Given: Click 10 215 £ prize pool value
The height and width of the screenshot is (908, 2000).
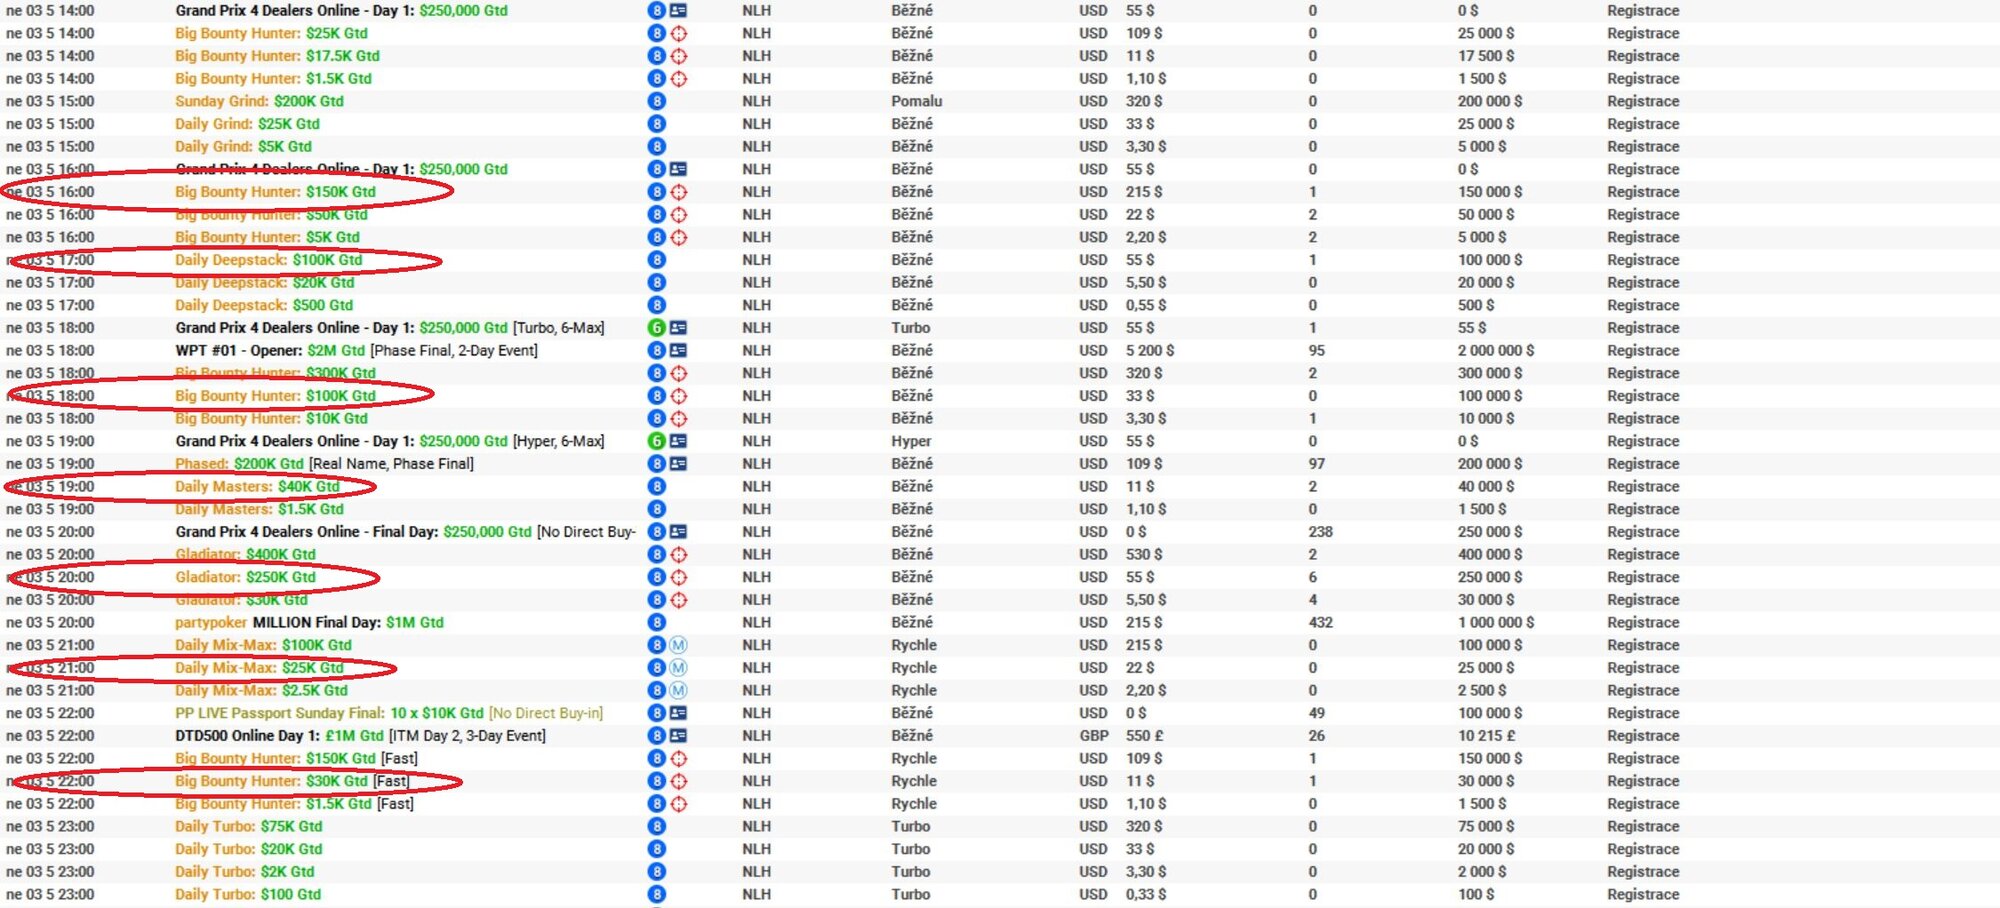Looking at the screenshot, I should point(1487,736).
